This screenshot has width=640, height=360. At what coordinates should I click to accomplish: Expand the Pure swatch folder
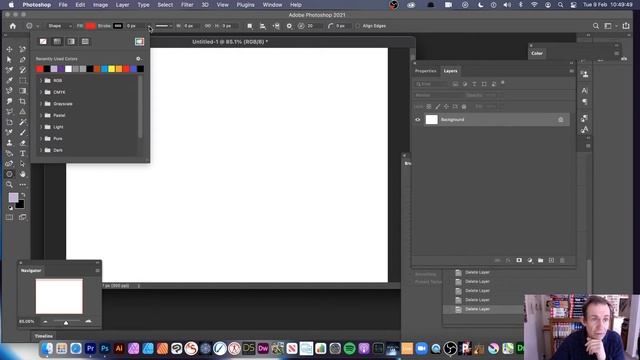(x=41, y=139)
